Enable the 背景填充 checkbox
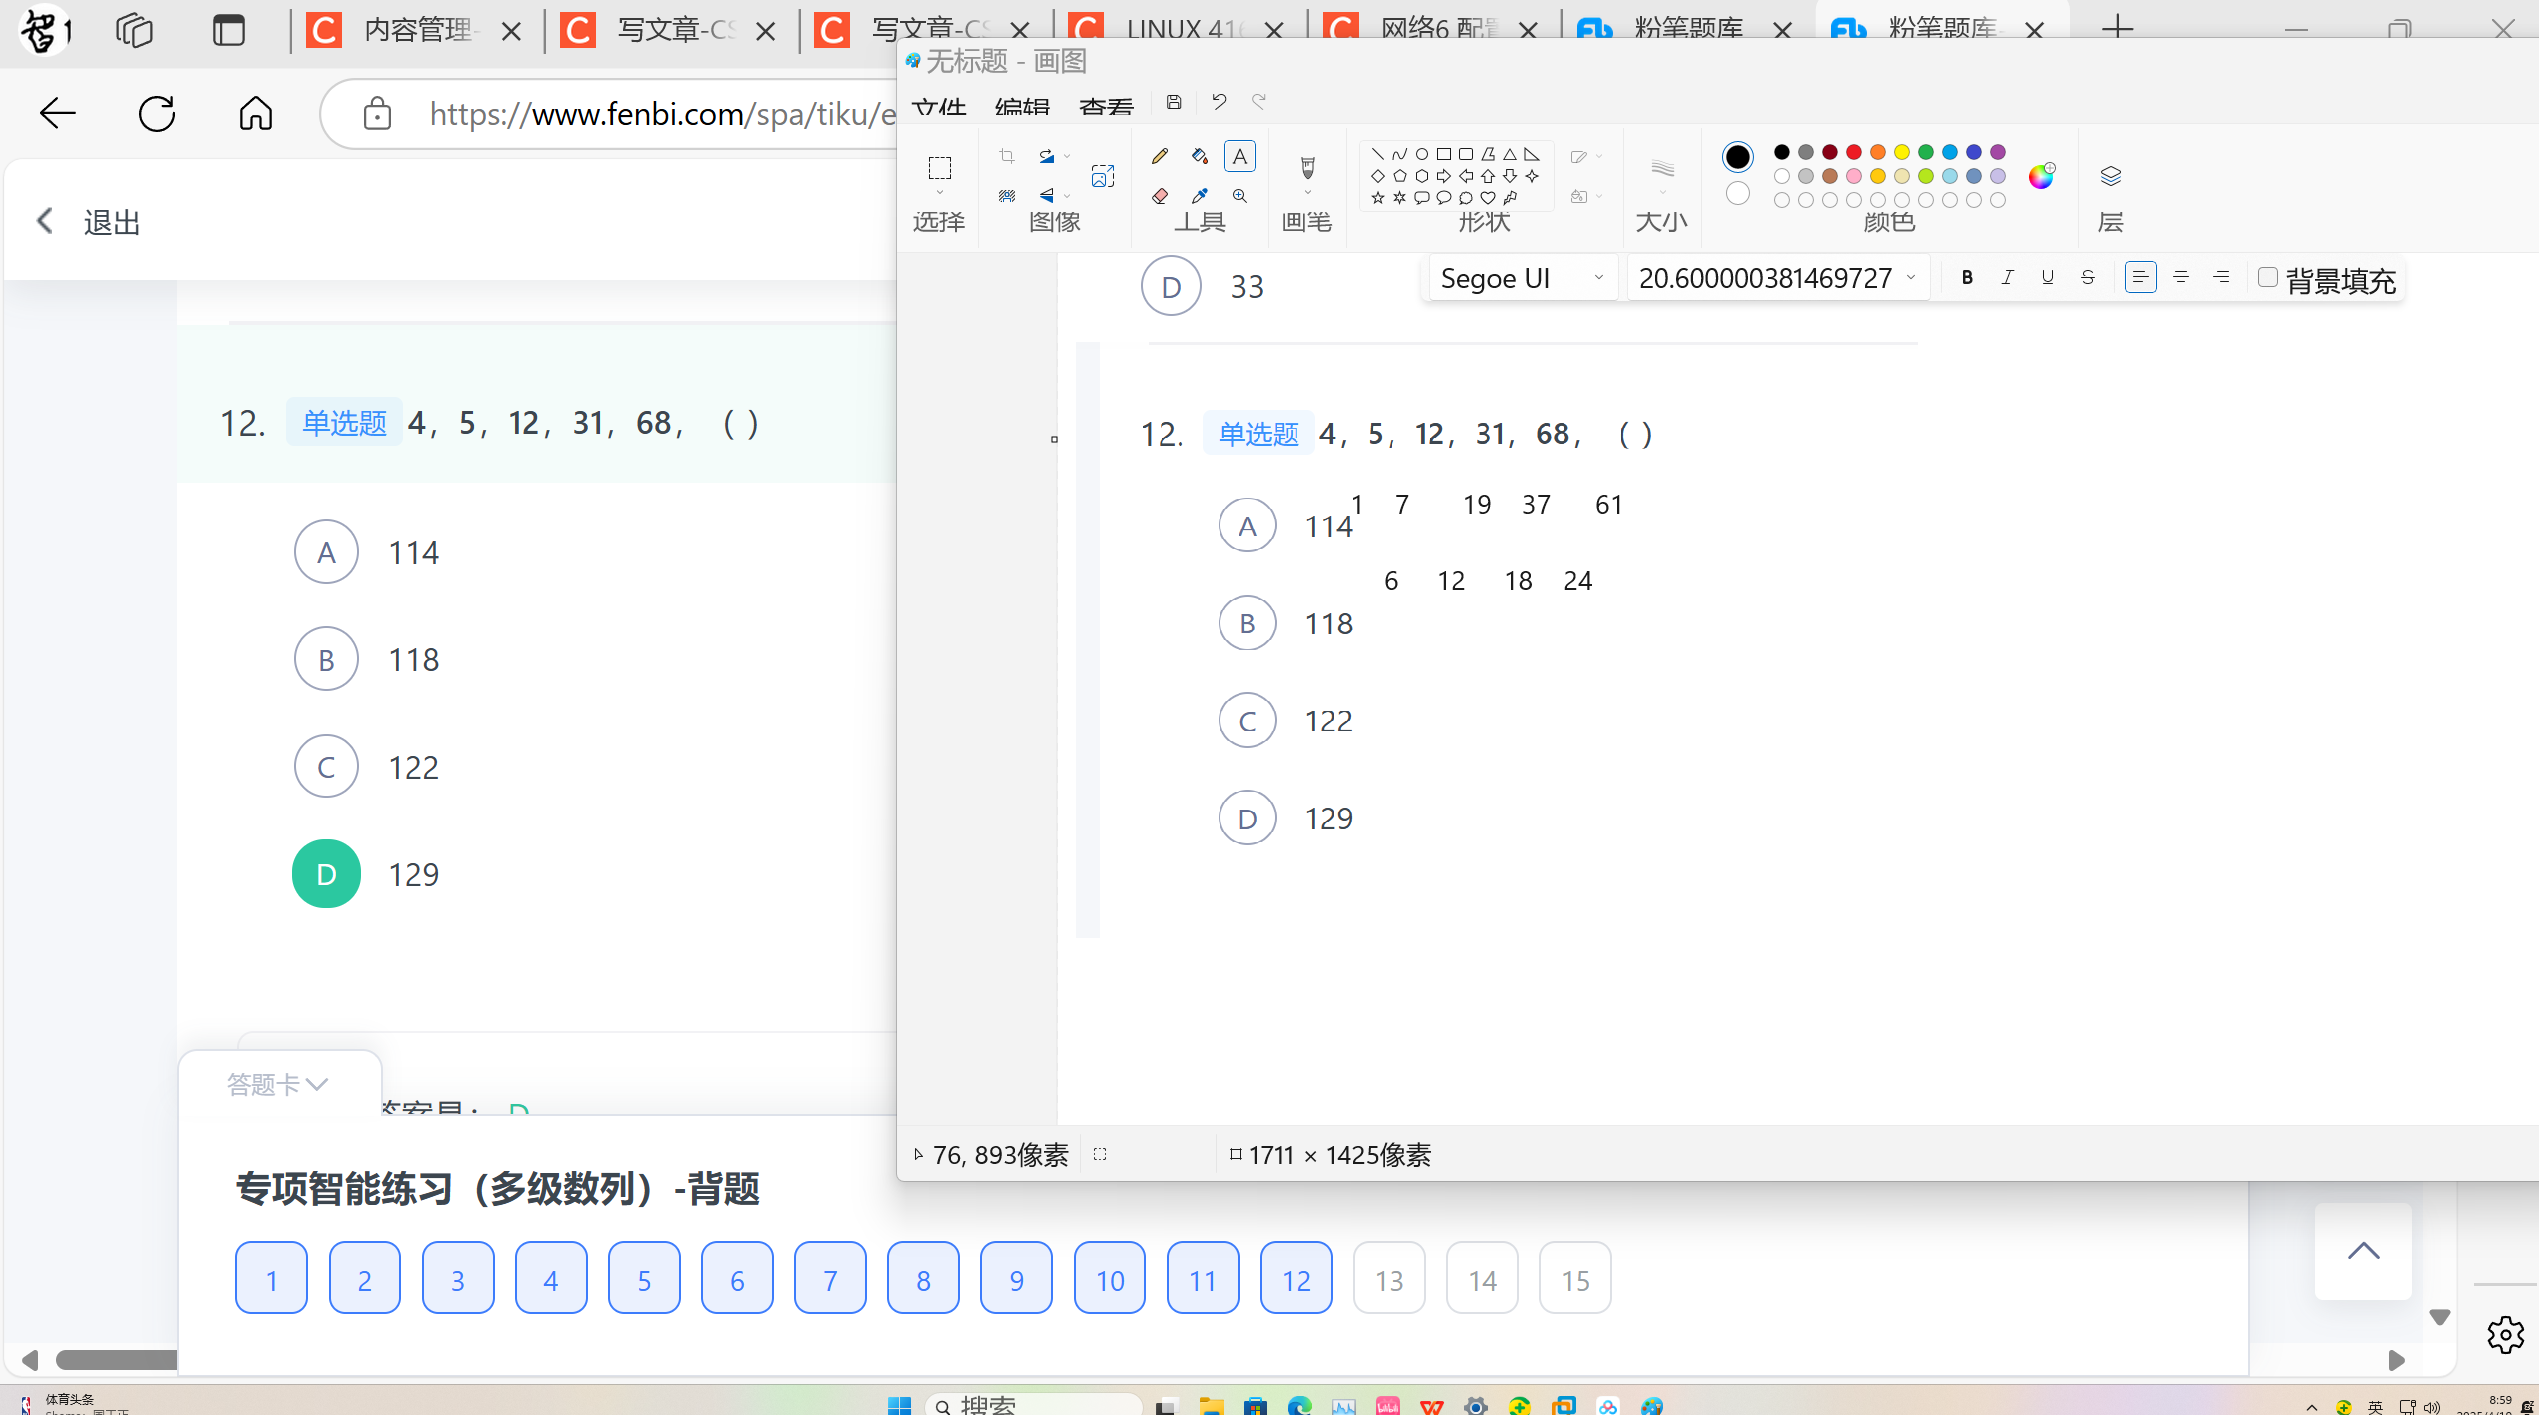Viewport: 2539px width, 1415px height. [x=2268, y=278]
